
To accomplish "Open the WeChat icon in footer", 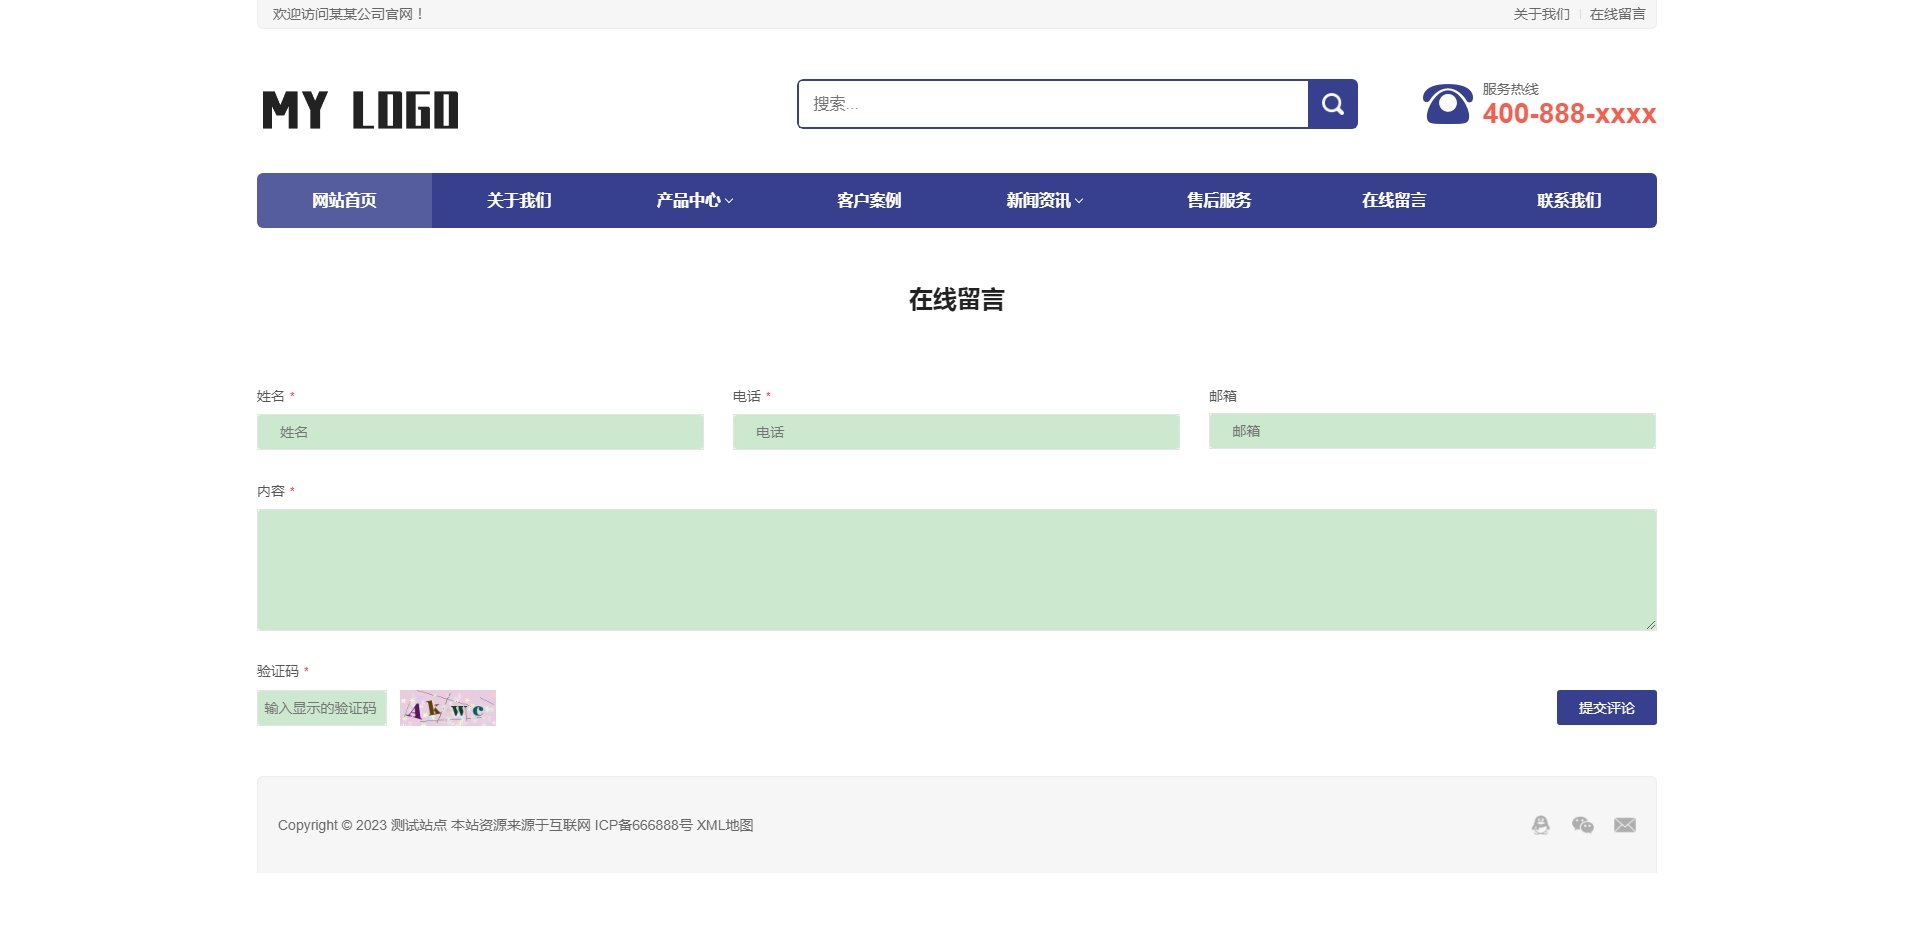I will (1582, 825).
